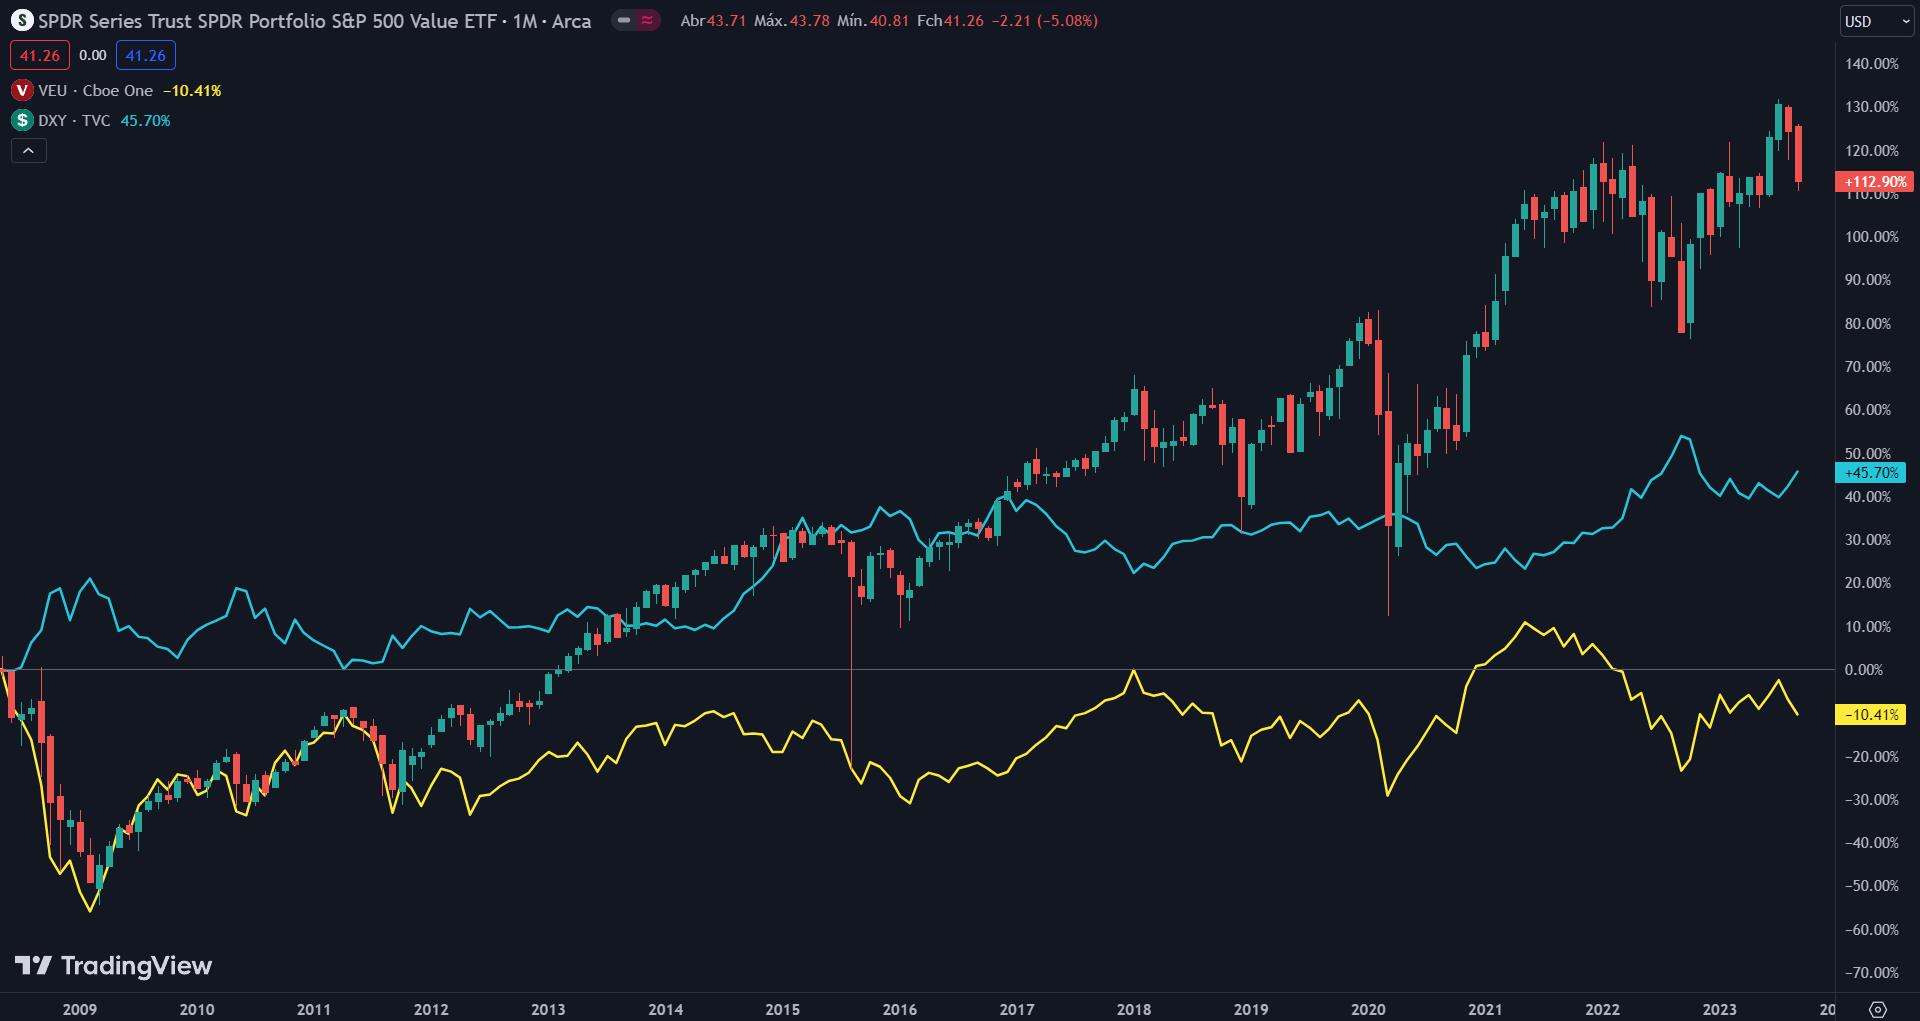Click the DXY green dollar logo icon
The height and width of the screenshot is (1021, 1920).
pyautogui.click(x=22, y=120)
